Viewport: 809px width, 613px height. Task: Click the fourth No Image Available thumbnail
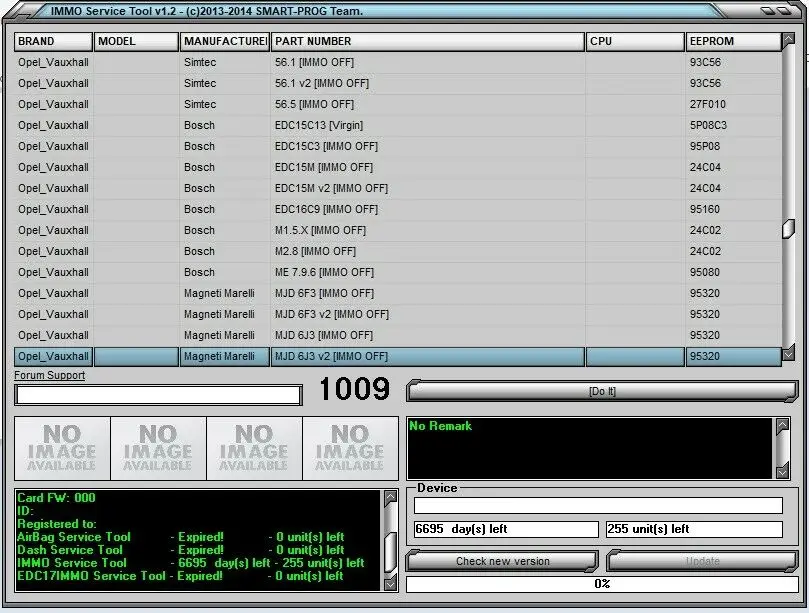pos(350,448)
